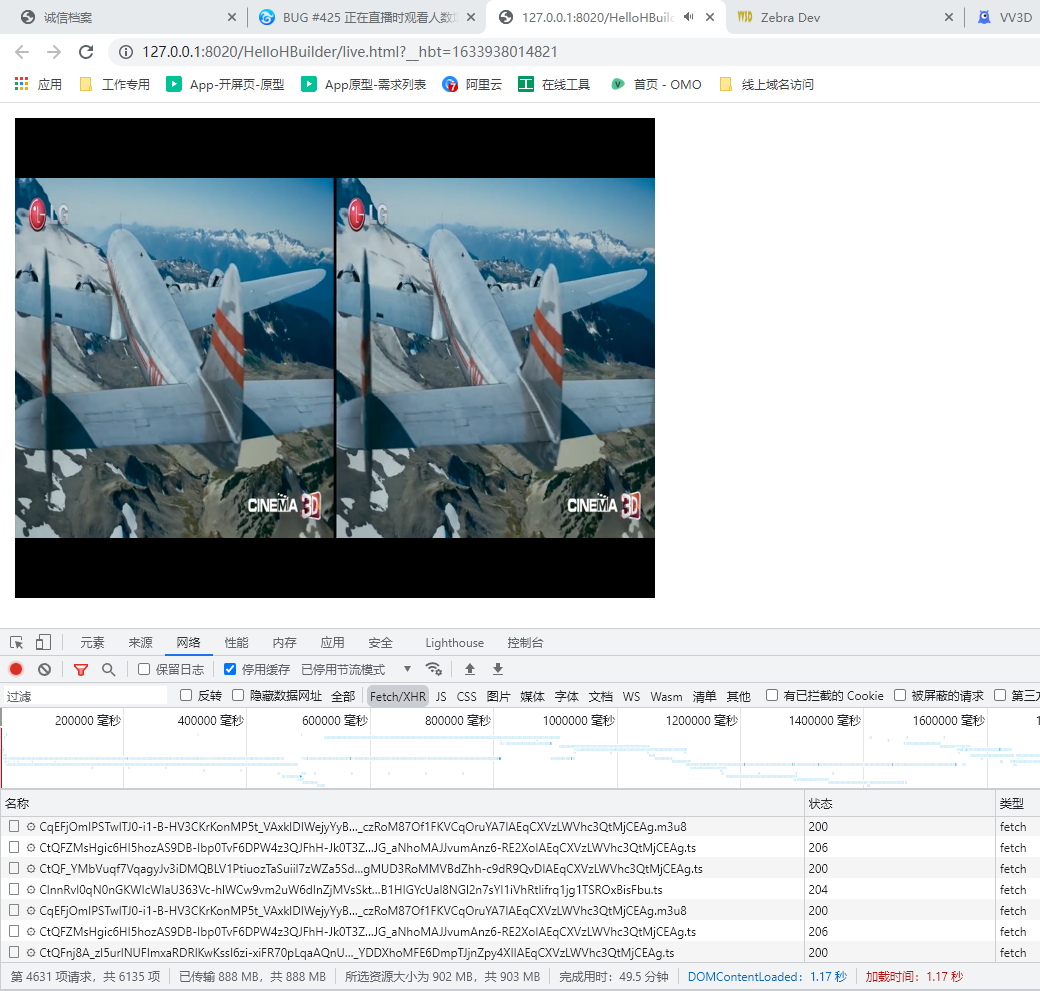Open the apps grid bookmark icon

[21, 84]
